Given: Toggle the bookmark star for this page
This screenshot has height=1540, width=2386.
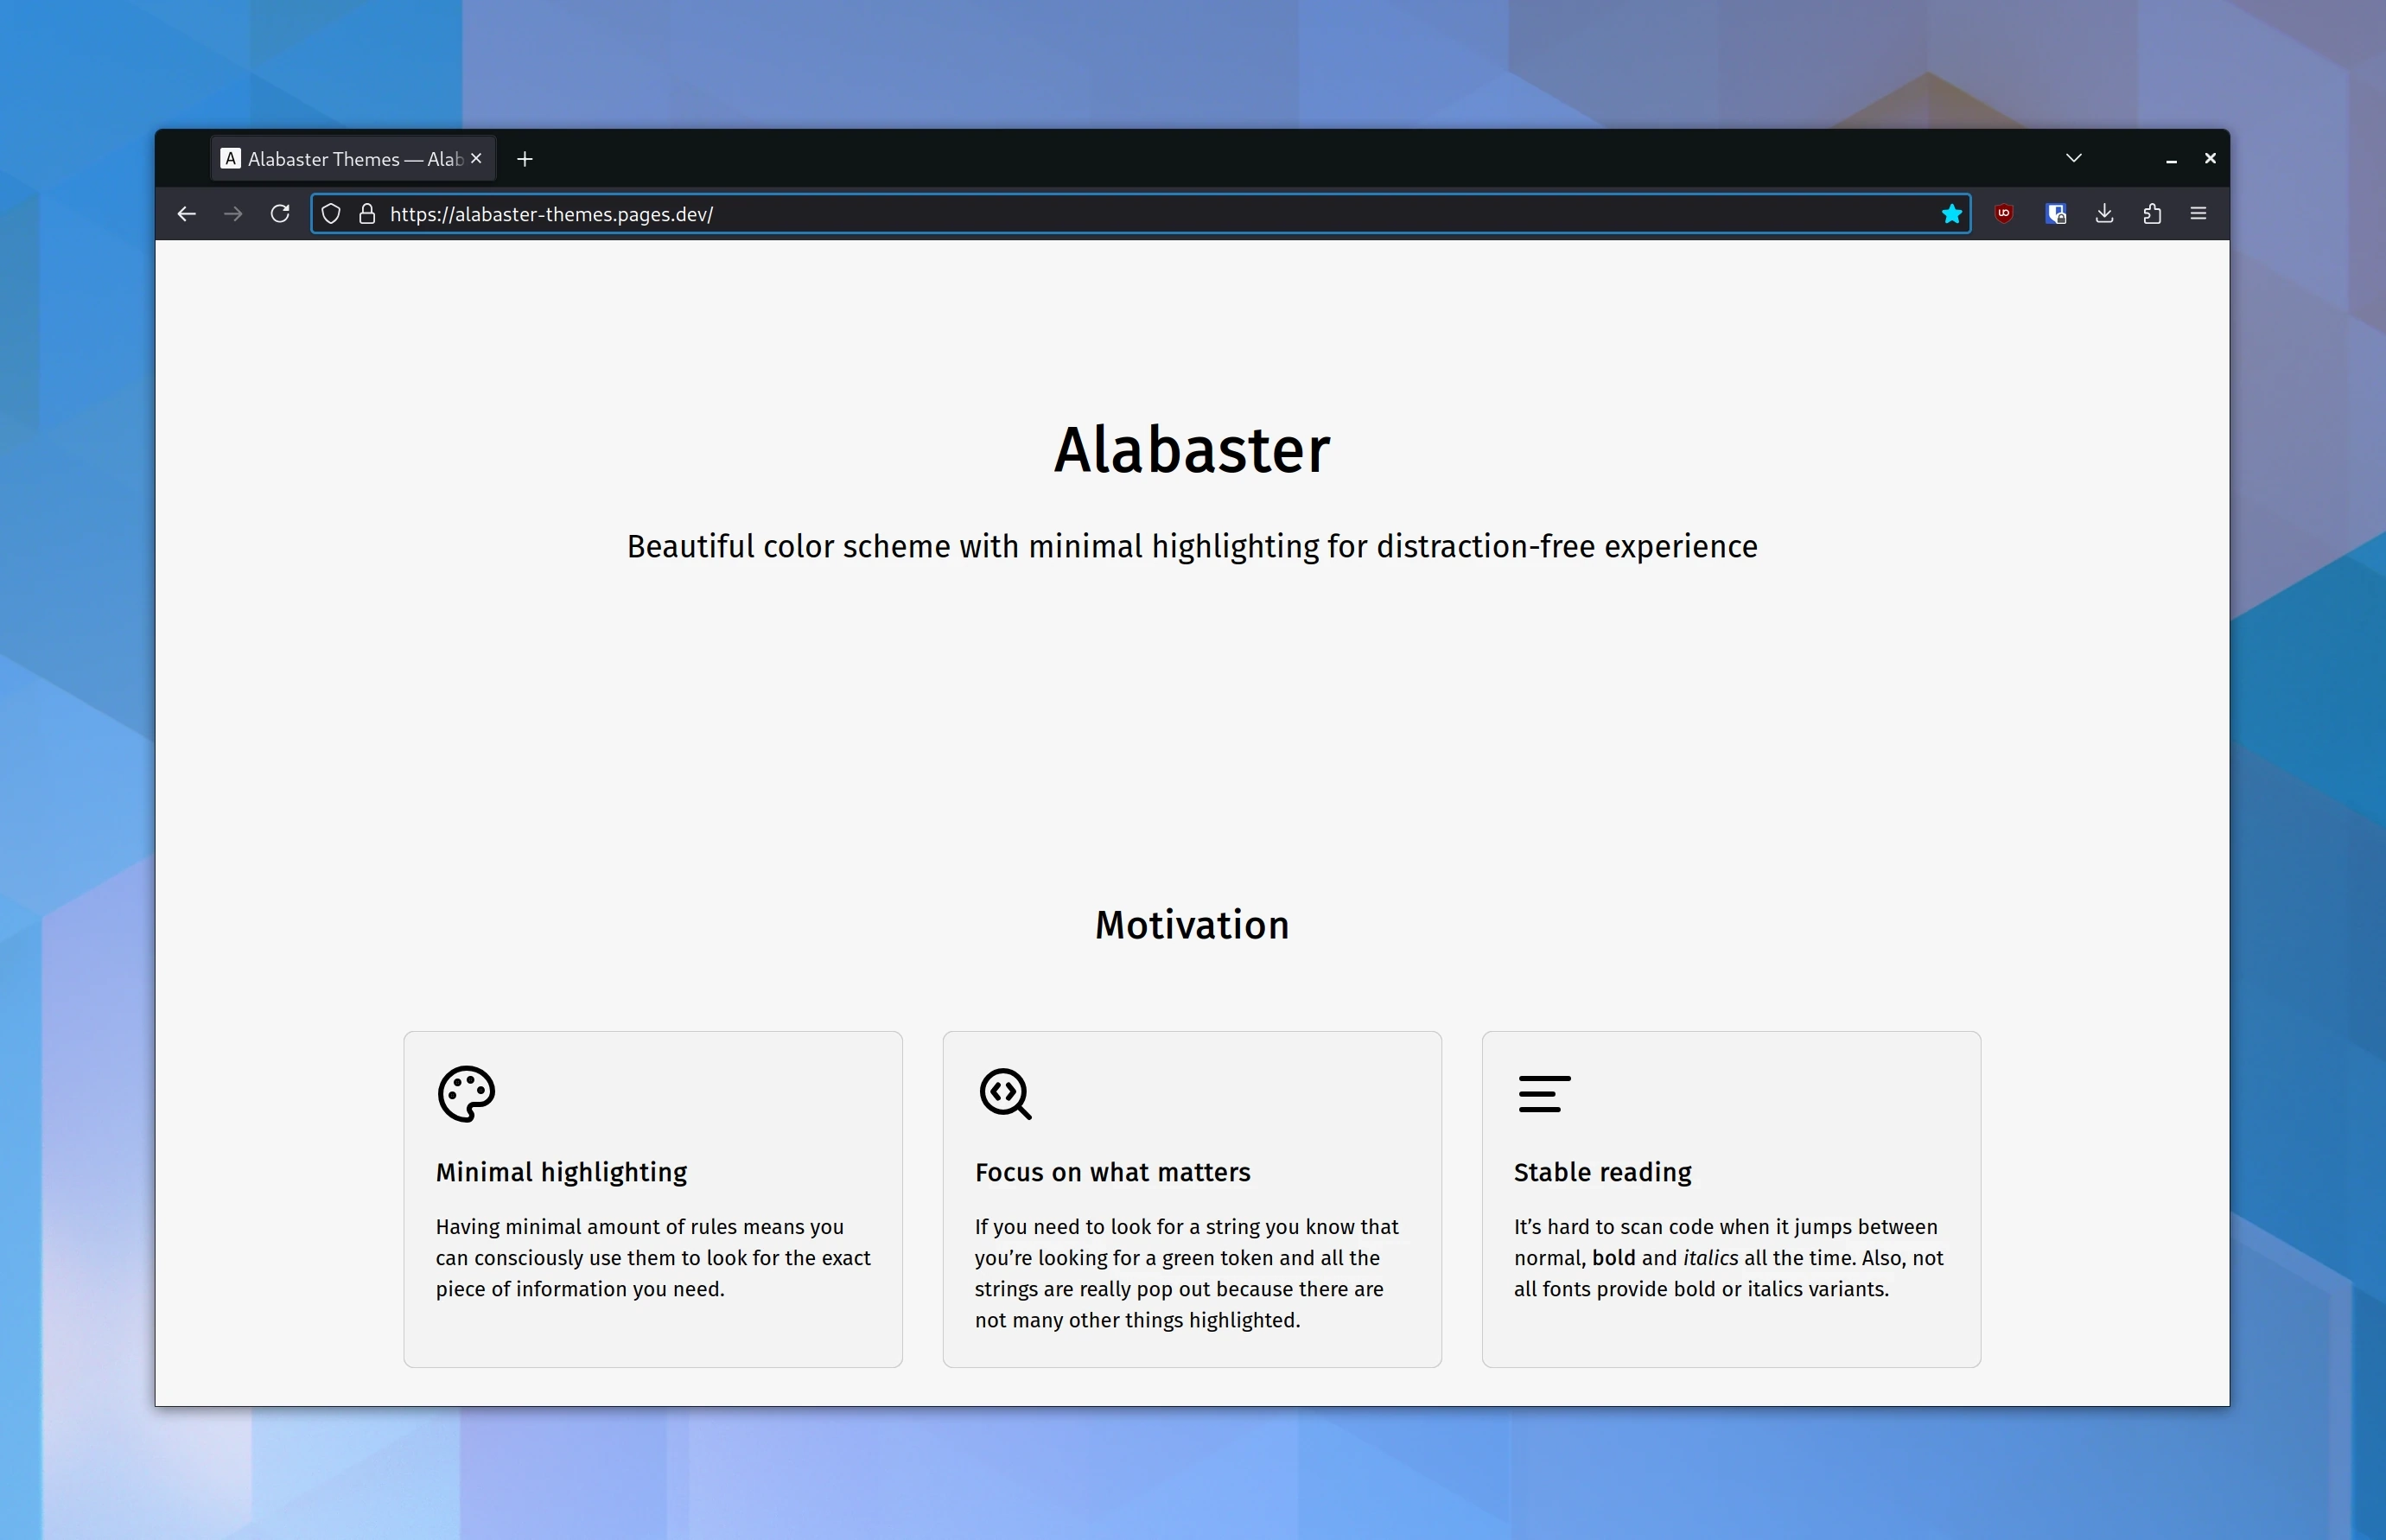Looking at the screenshot, I should (1951, 213).
